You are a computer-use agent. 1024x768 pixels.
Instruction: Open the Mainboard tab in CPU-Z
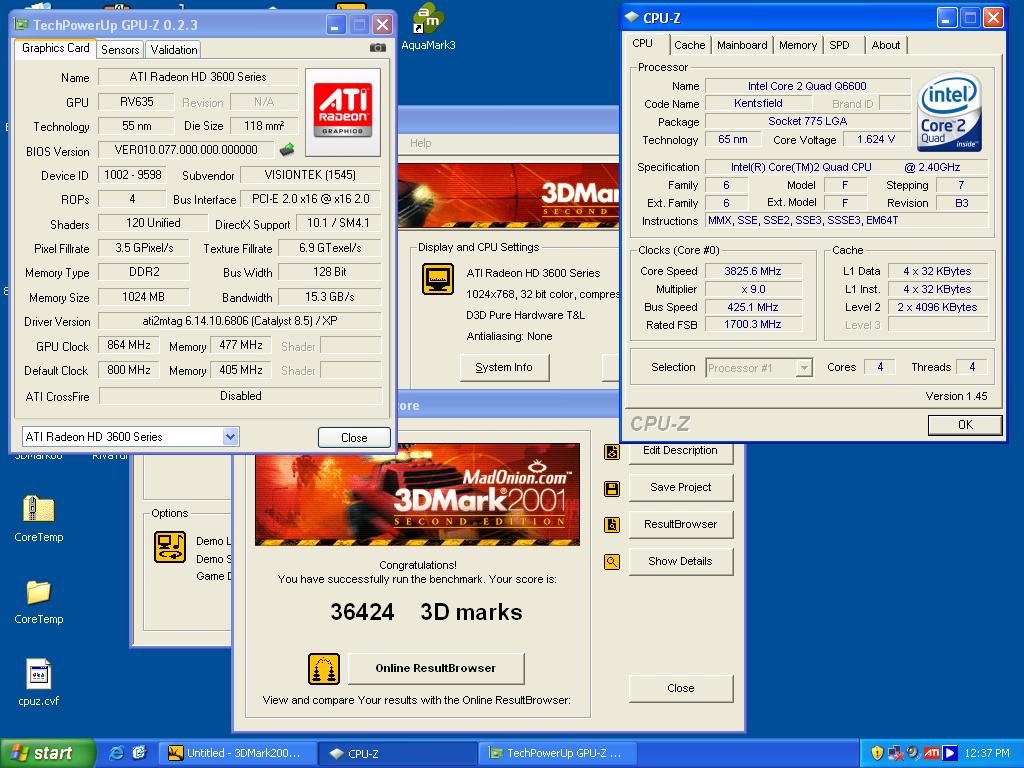click(742, 45)
